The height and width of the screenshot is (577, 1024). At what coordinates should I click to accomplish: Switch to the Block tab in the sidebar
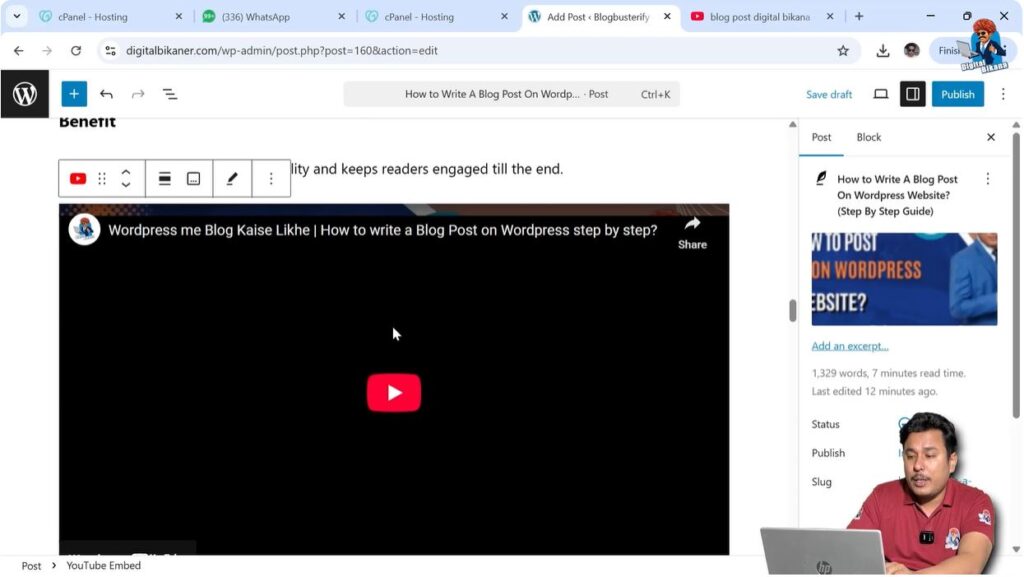[x=868, y=137]
